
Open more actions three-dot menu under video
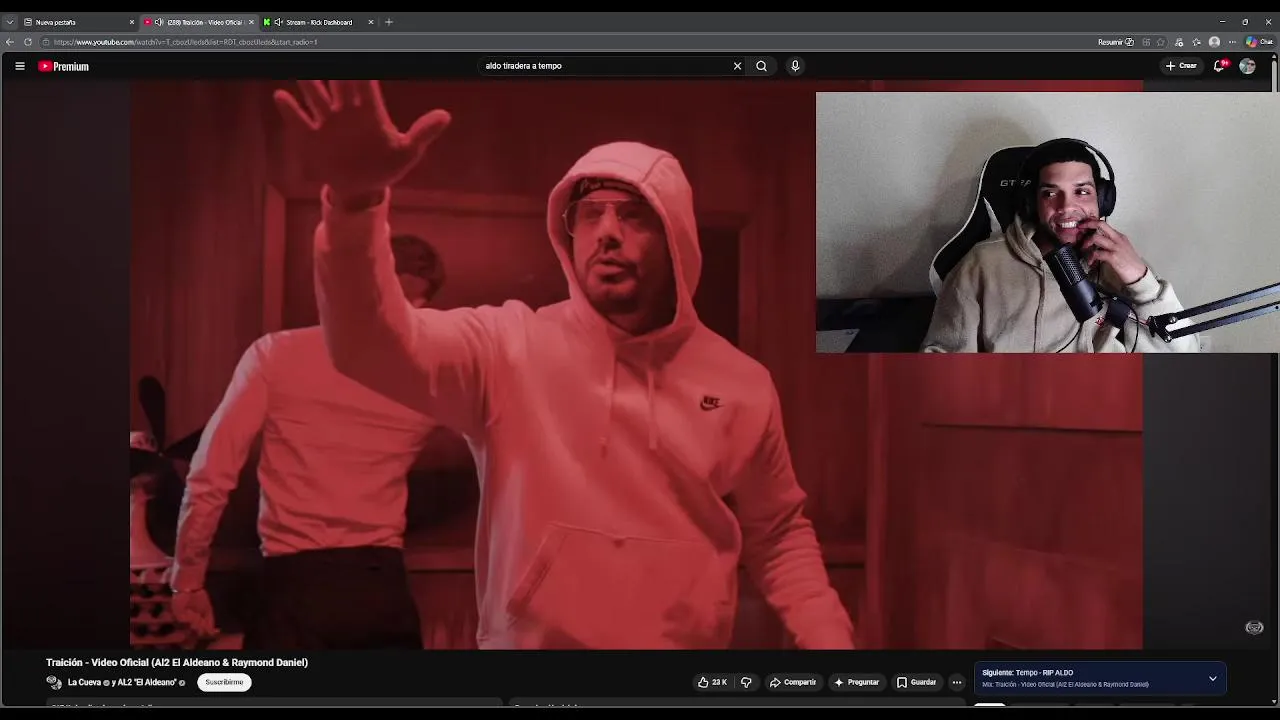[957, 682]
